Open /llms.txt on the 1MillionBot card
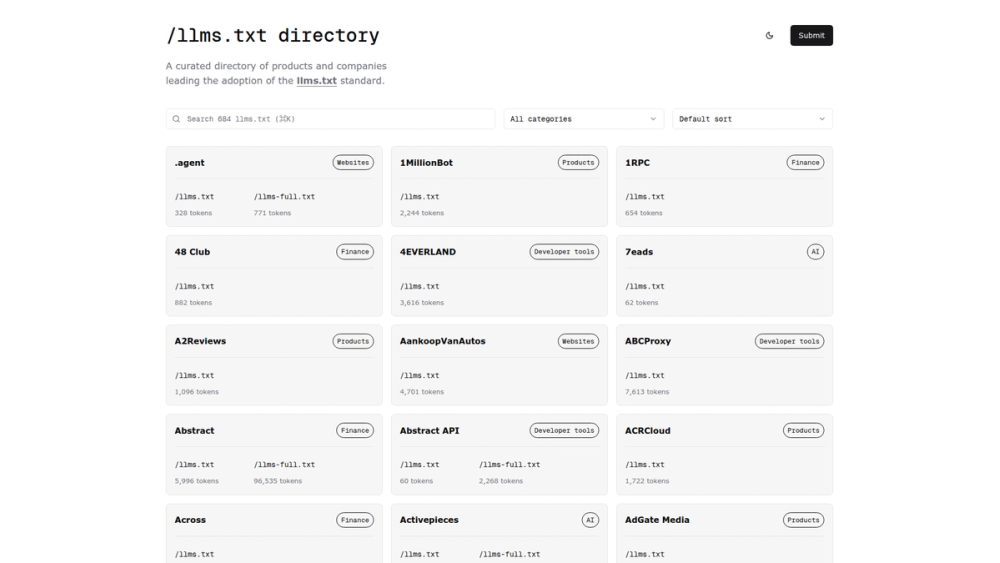Image resolution: width=1000 pixels, height=563 pixels. click(x=420, y=197)
